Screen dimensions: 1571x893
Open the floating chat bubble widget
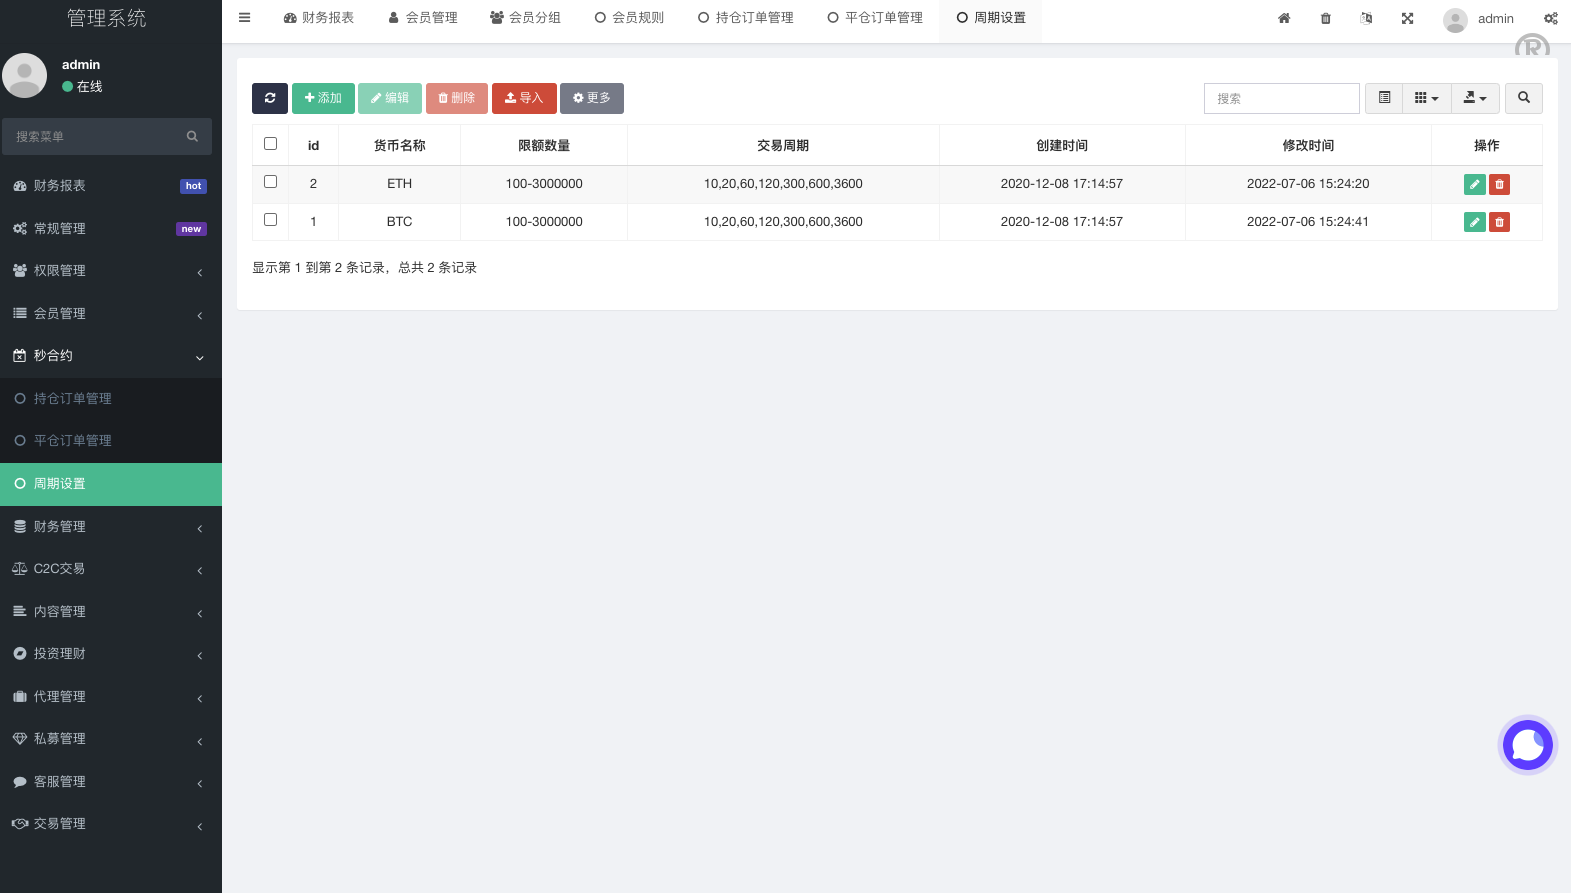coord(1527,745)
